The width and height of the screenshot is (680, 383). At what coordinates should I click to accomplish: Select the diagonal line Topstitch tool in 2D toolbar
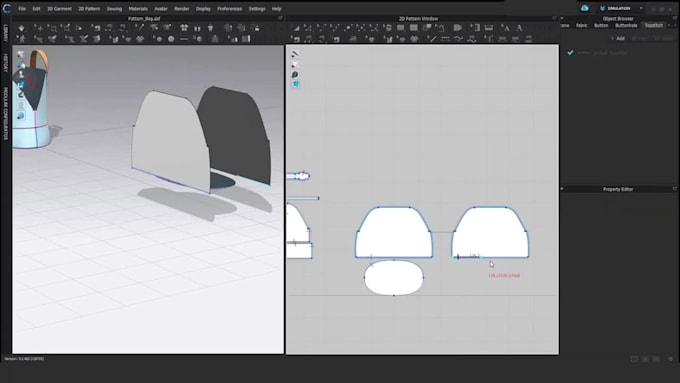pos(432,39)
